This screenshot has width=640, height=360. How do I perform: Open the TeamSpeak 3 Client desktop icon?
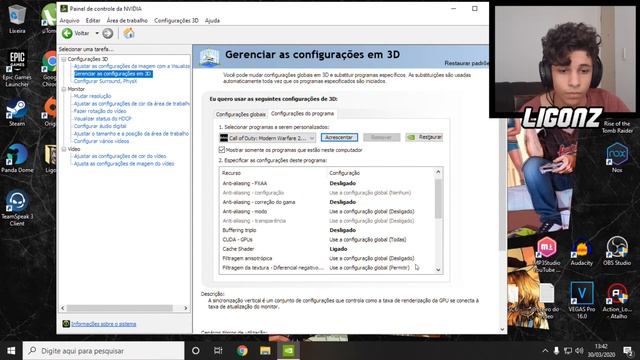[17, 208]
